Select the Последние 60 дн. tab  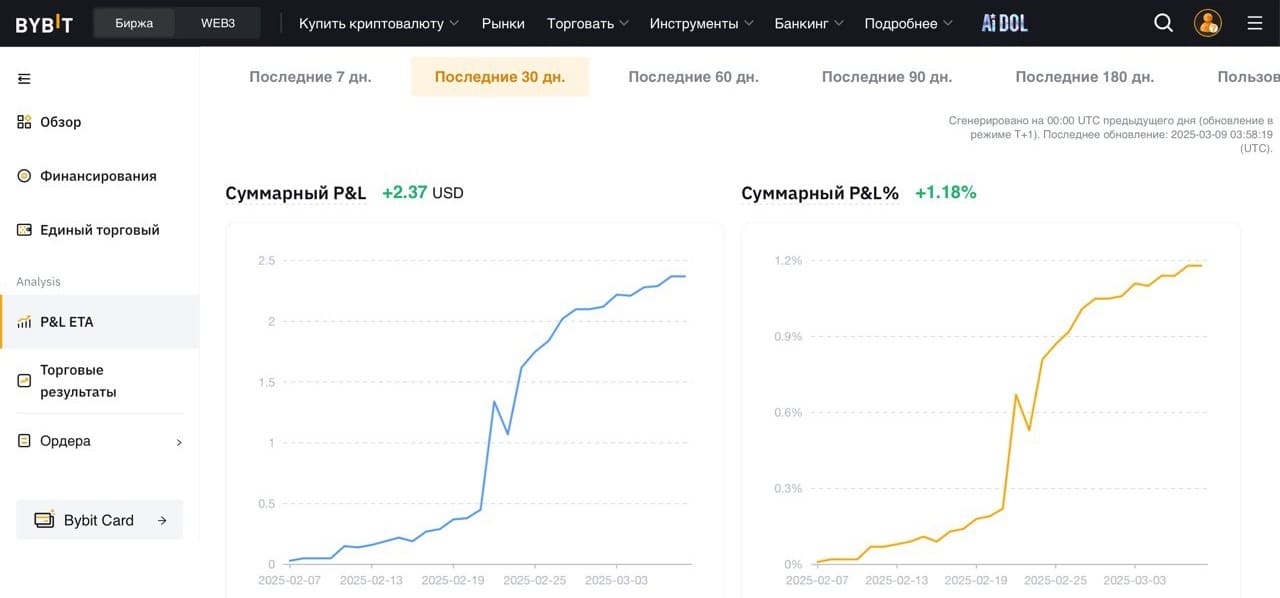click(693, 77)
